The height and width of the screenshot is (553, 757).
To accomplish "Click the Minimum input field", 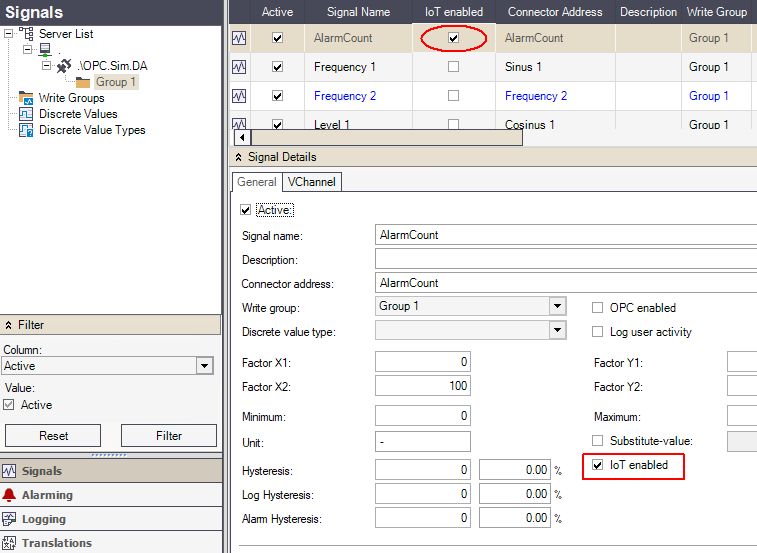I will tap(423, 416).
